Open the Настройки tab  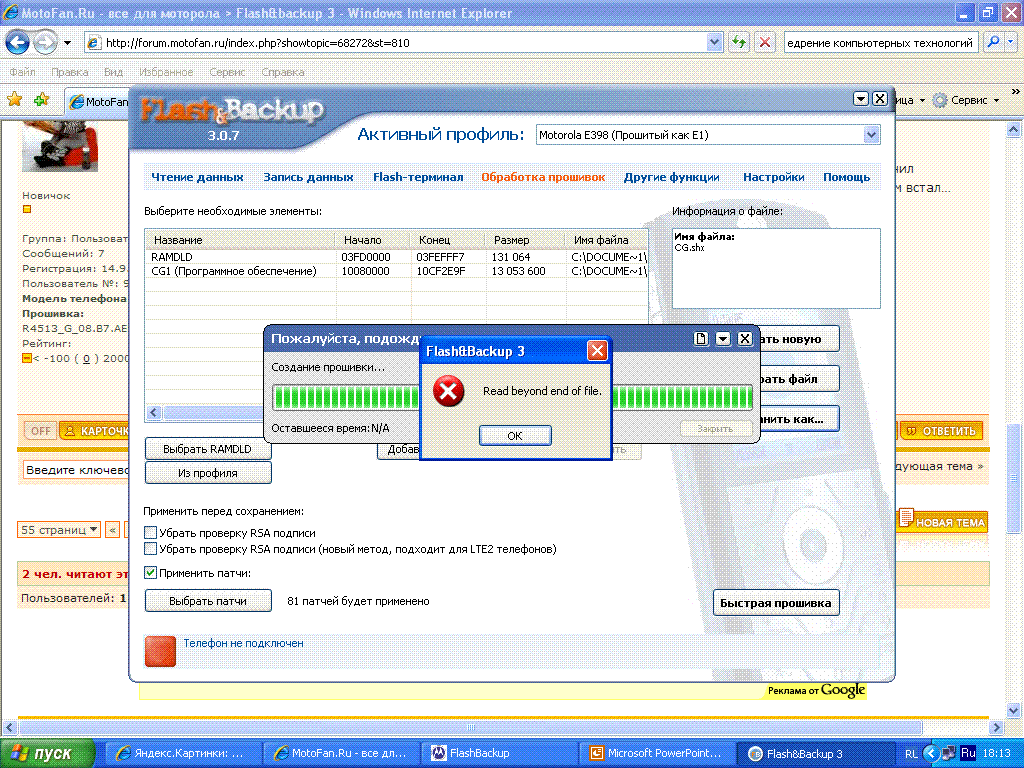773,177
